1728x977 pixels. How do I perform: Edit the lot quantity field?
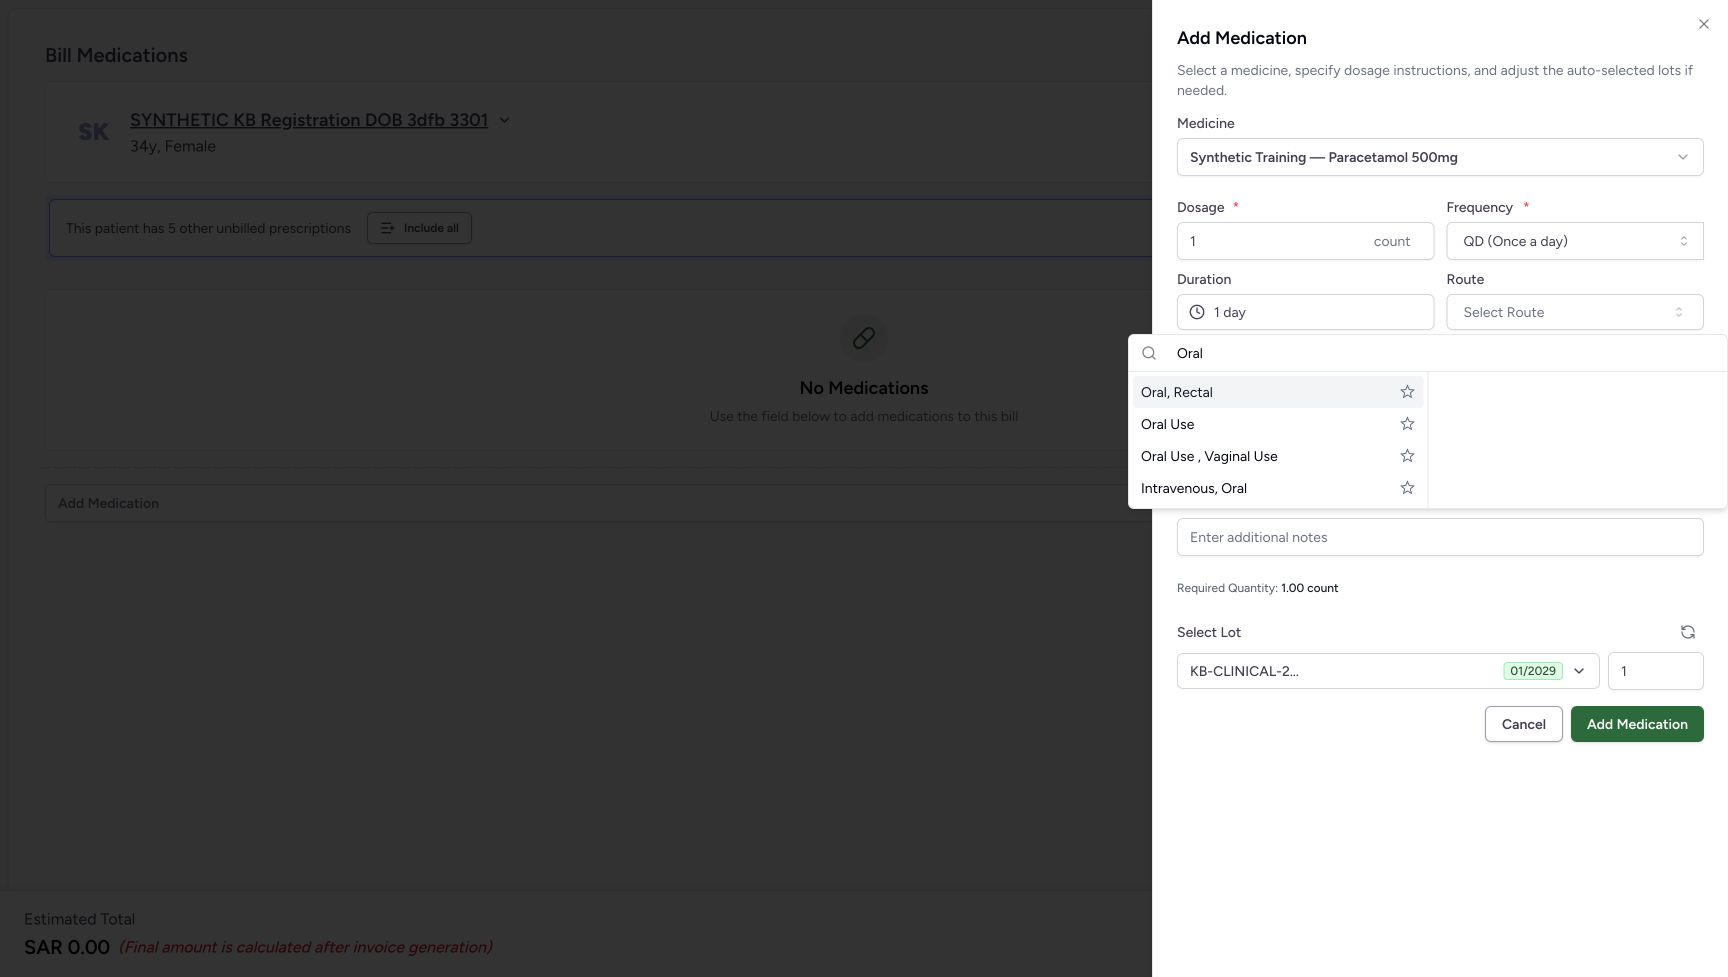(1655, 671)
